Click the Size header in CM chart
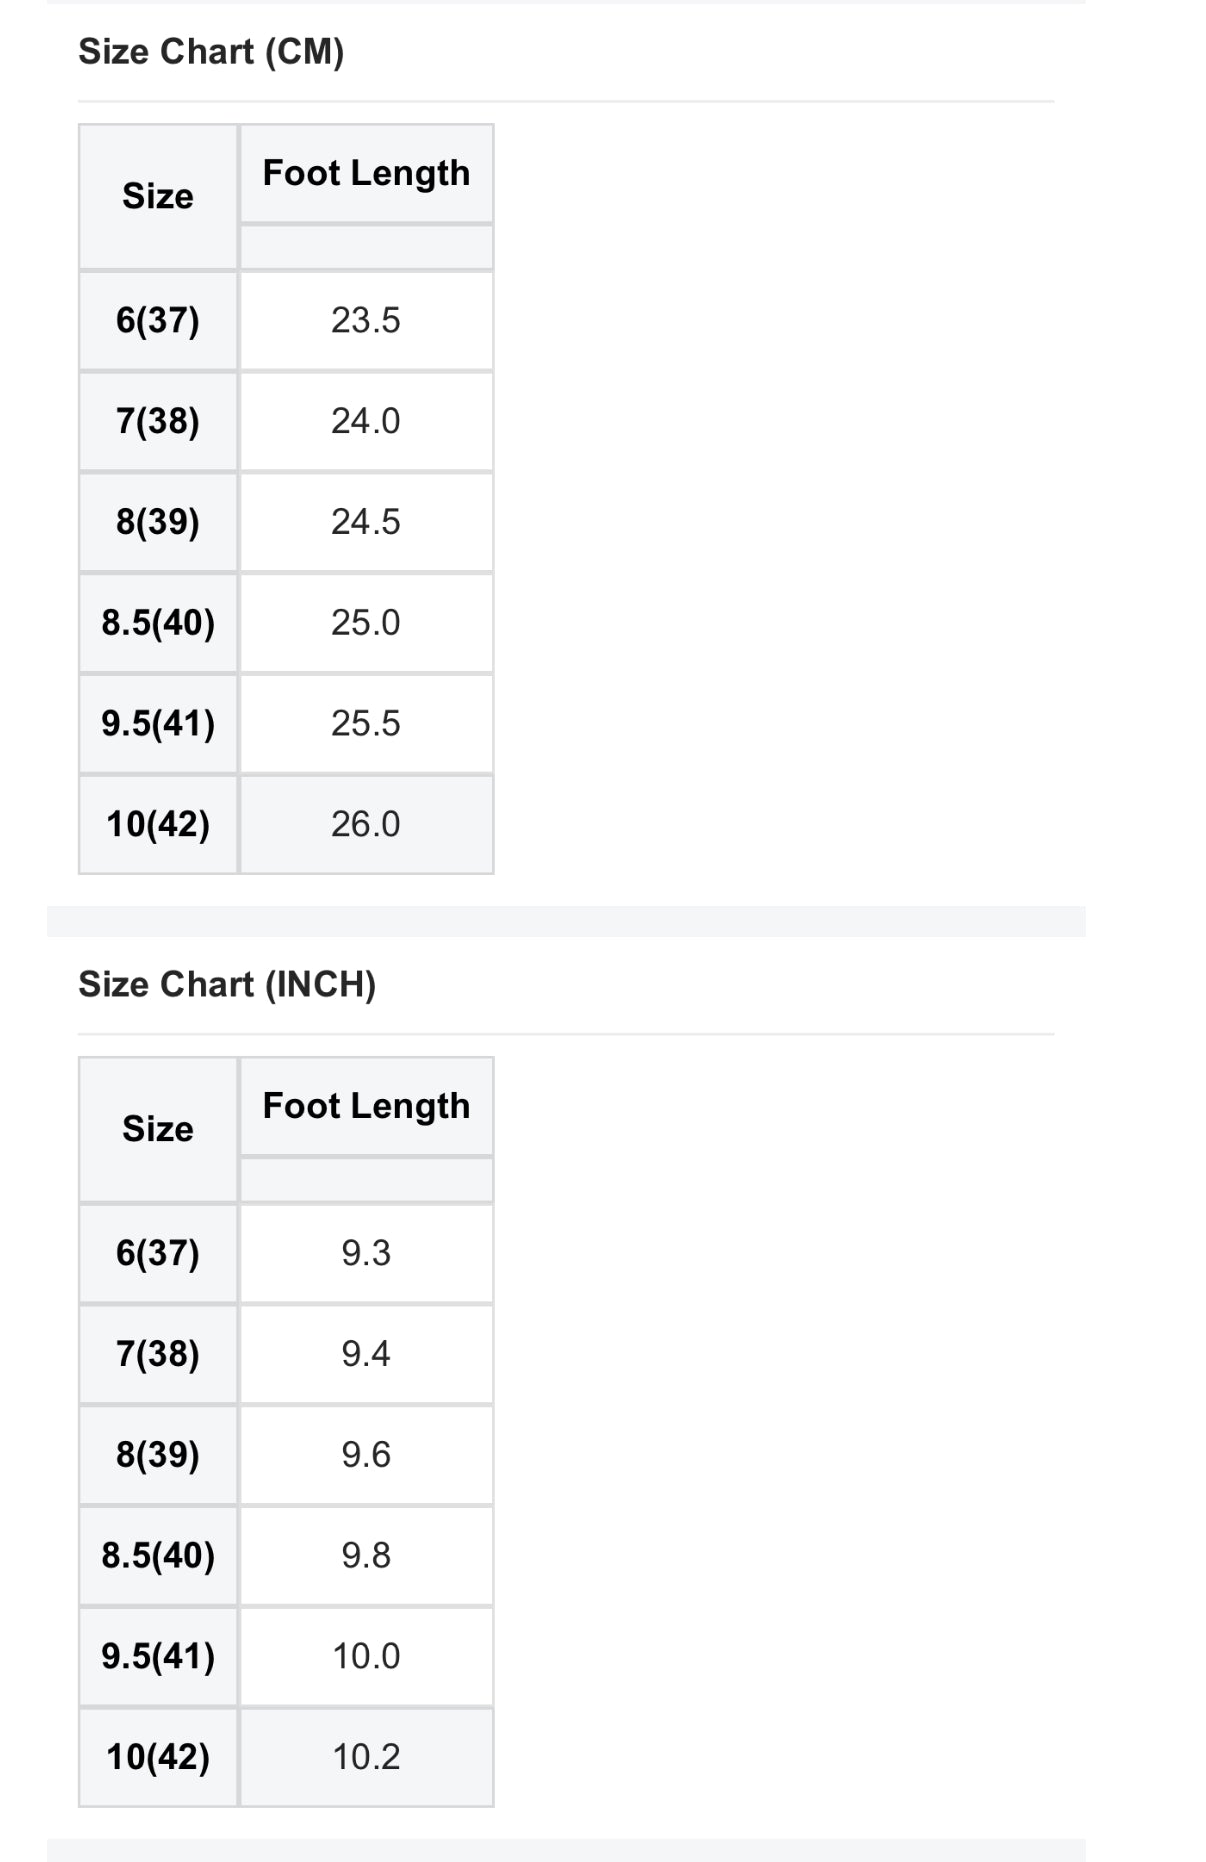Image resolution: width=1206 pixels, height=1862 pixels. (158, 197)
